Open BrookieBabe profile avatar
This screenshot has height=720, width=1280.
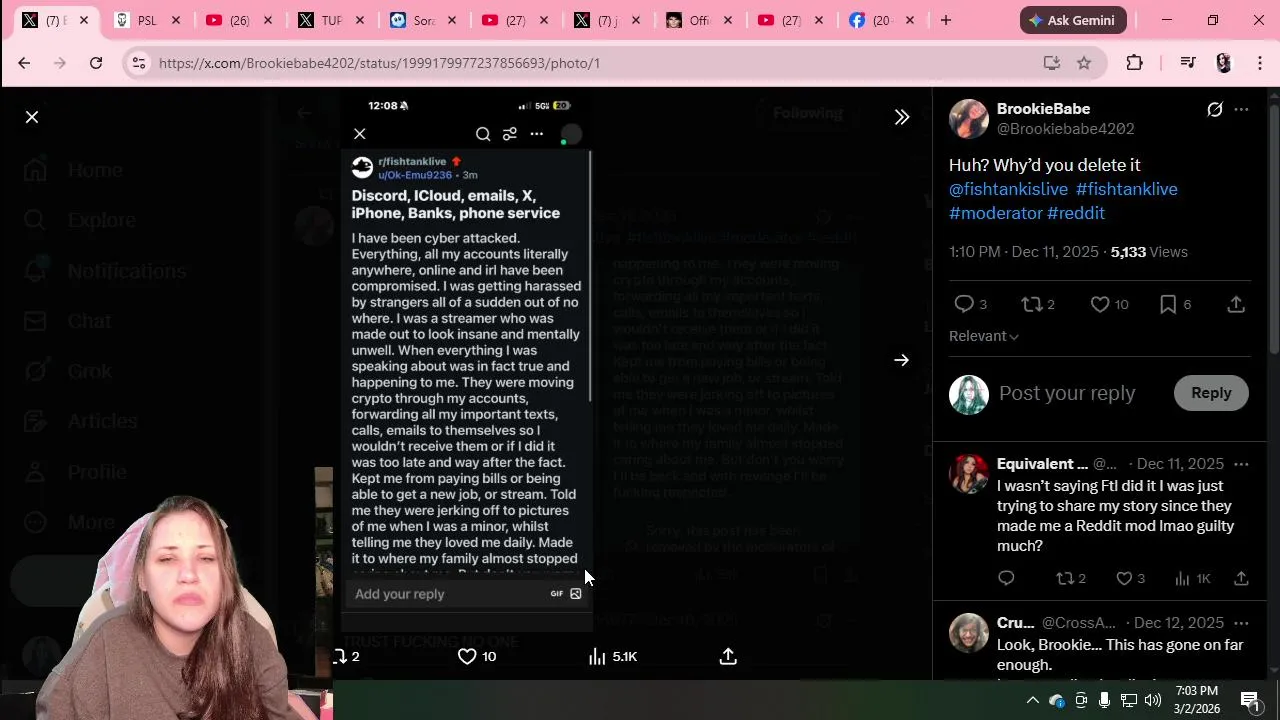coord(969,119)
